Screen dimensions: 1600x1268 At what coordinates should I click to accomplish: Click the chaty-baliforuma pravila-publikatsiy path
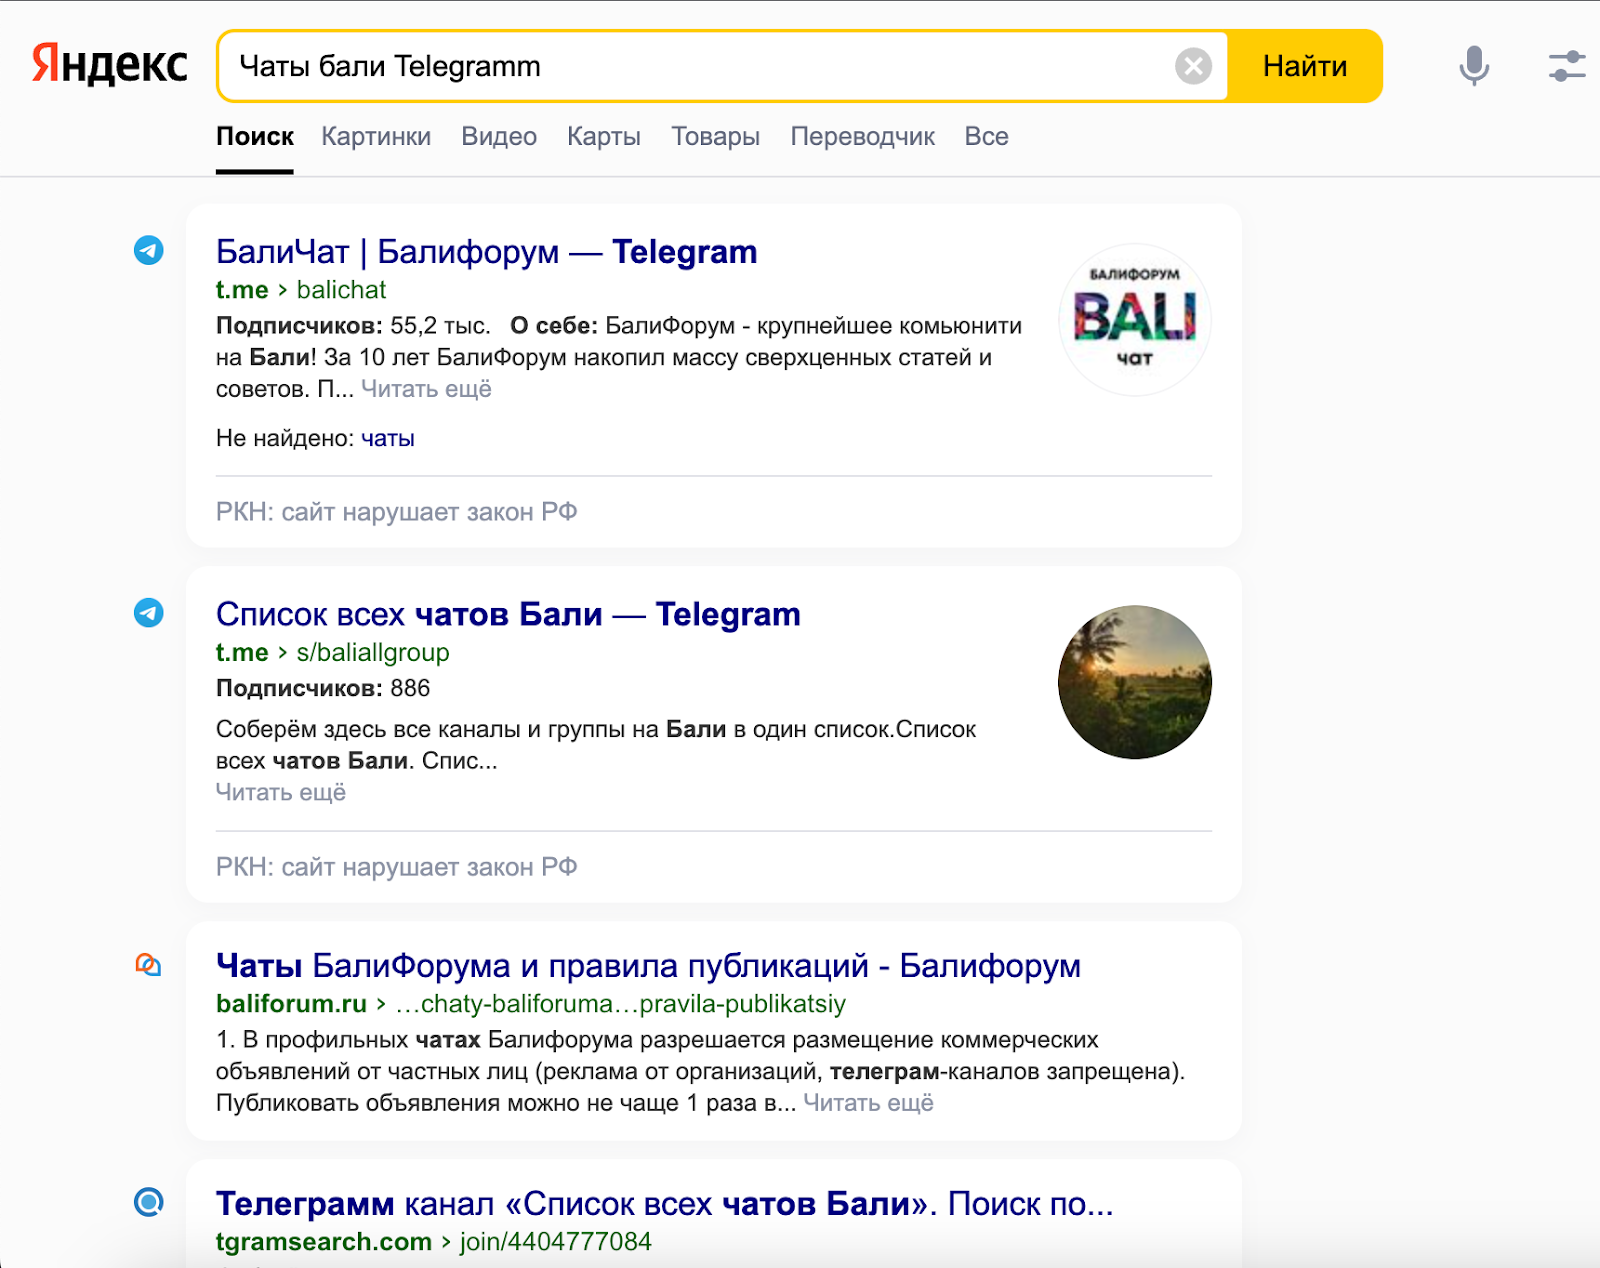(x=621, y=1003)
